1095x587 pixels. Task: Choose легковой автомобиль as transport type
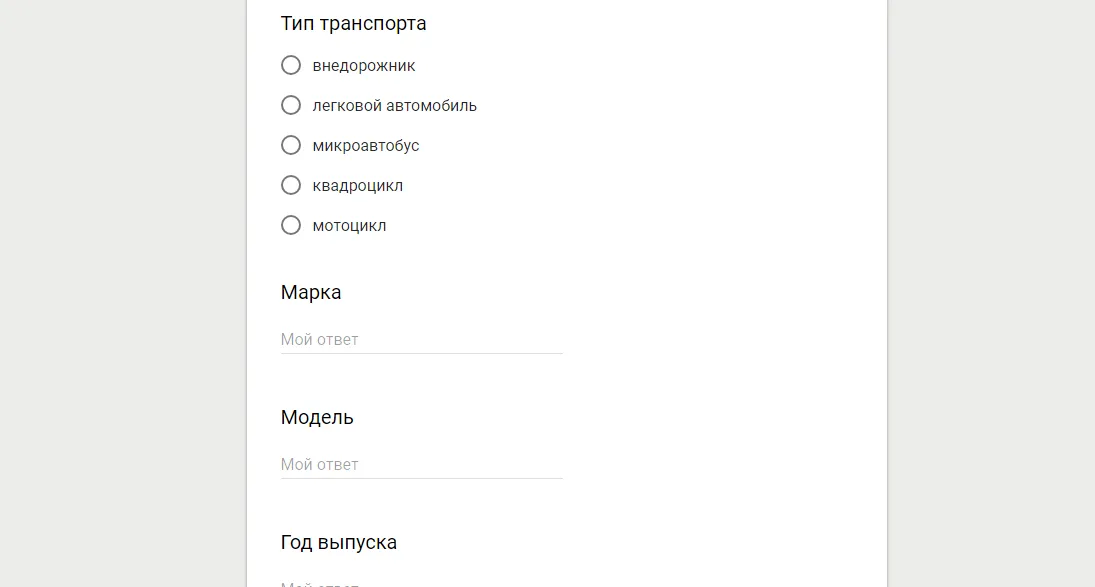tap(291, 105)
